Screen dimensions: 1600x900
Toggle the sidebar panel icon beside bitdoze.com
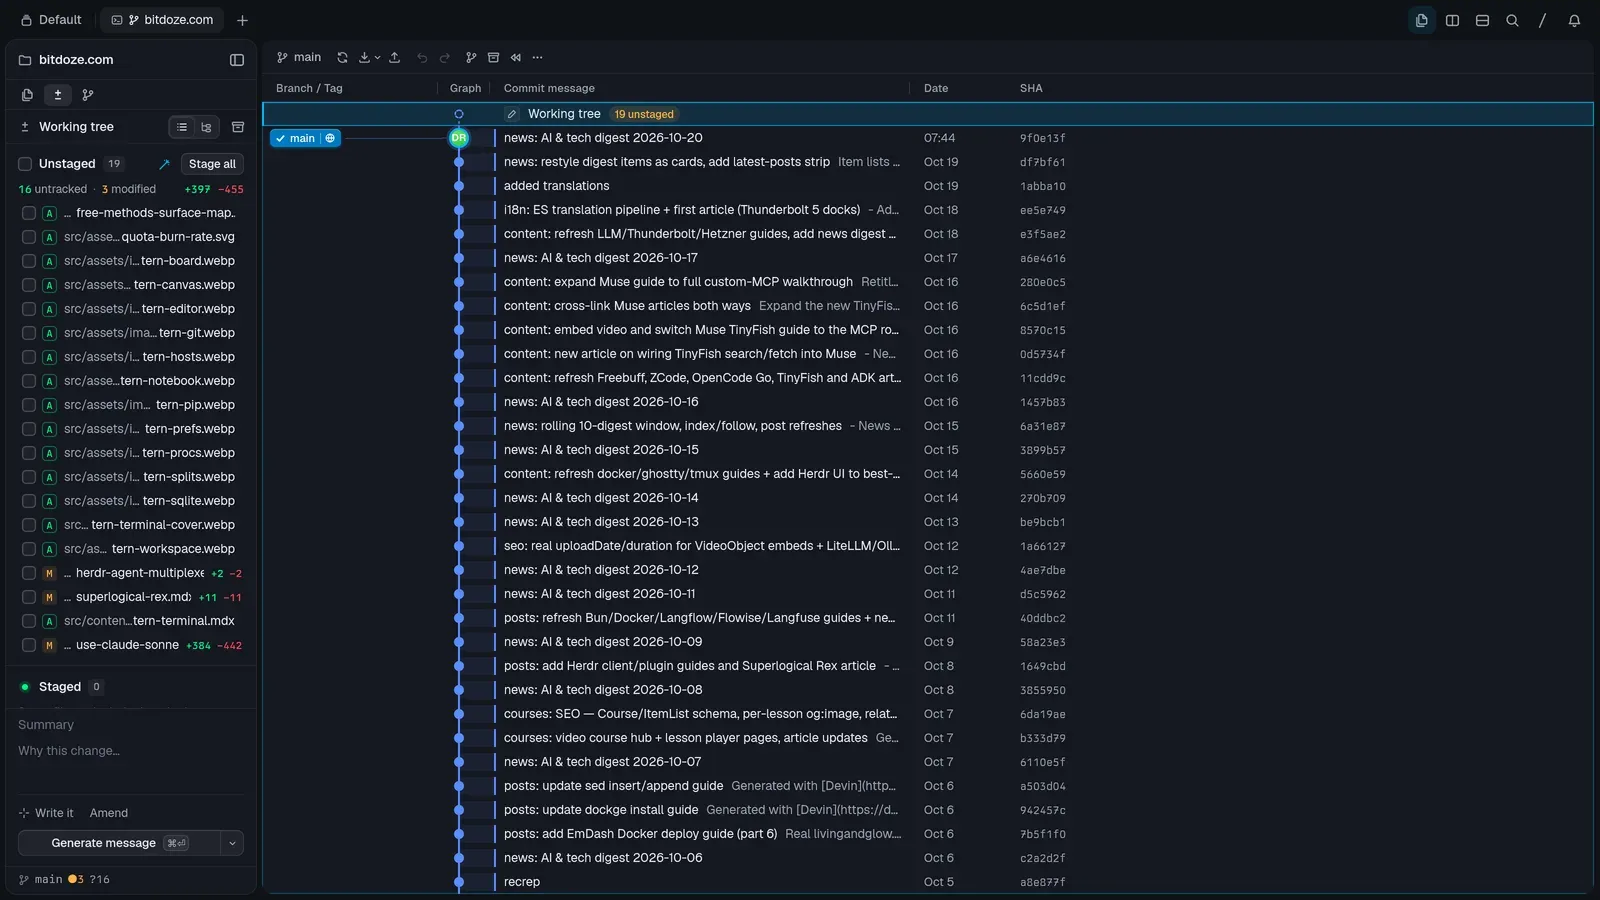click(x=237, y=60)
